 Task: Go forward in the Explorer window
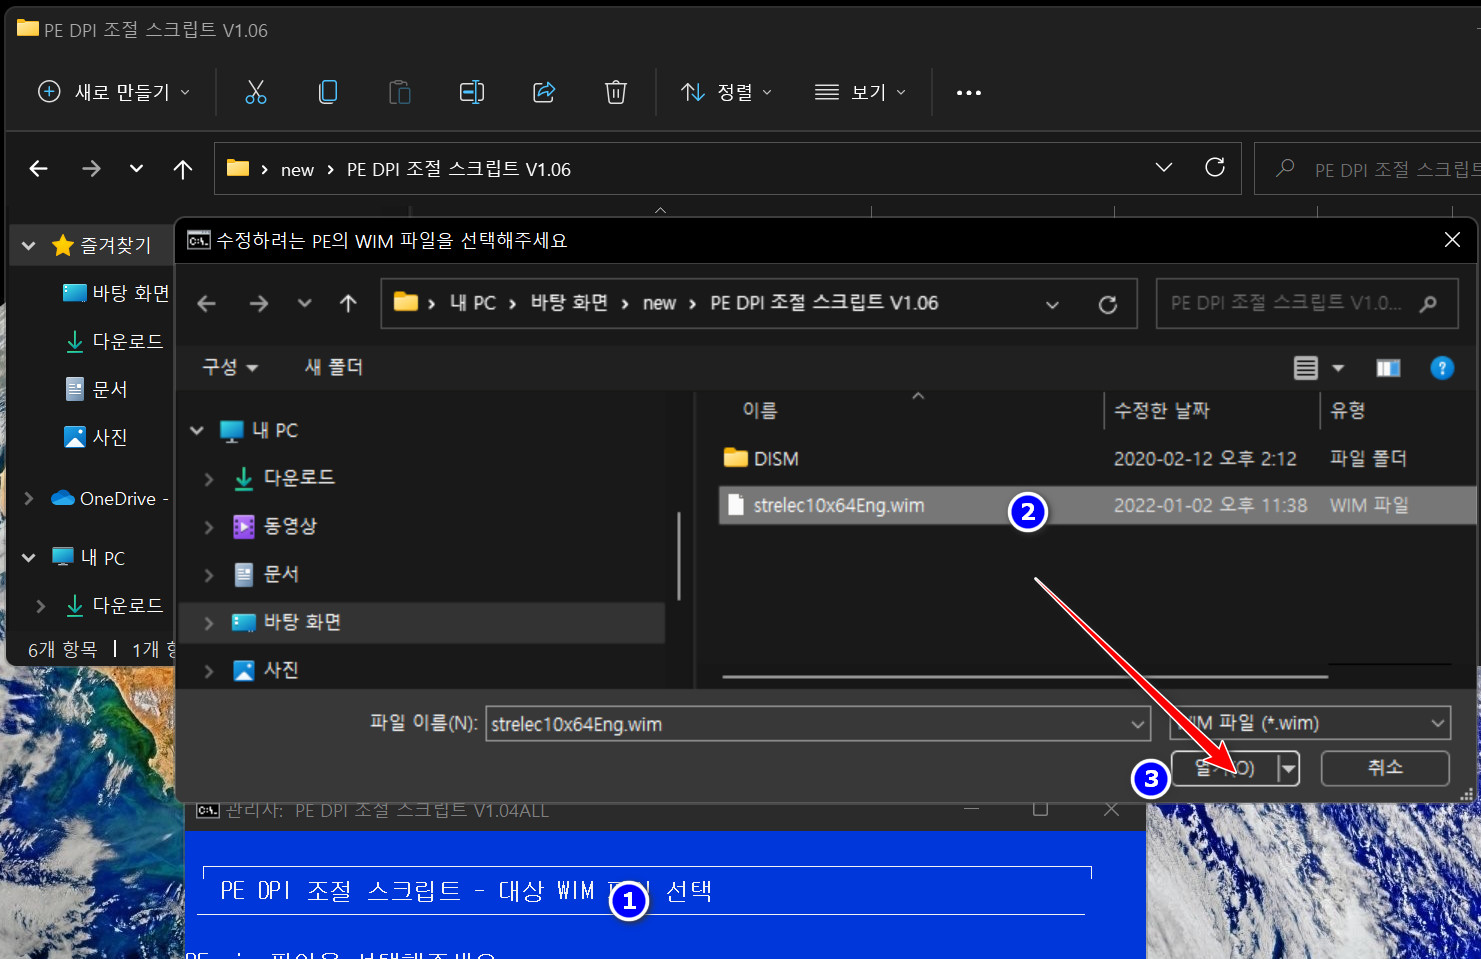[91, 169]
